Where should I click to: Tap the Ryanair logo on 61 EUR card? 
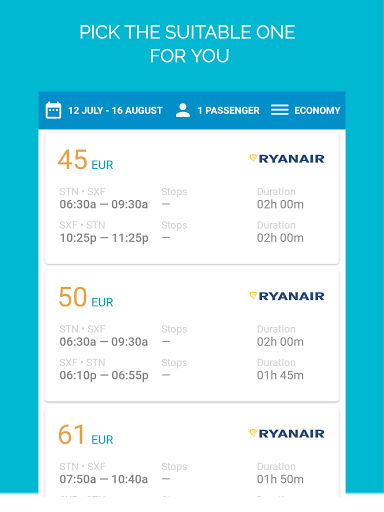click(x=287, y=433)
